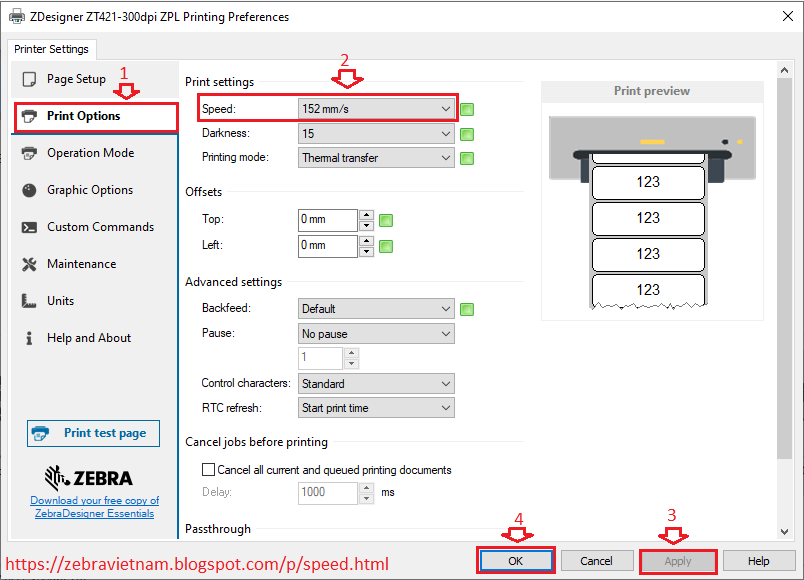
Task: Decrease the Top offset value
Action: click(x=366, y=226)
